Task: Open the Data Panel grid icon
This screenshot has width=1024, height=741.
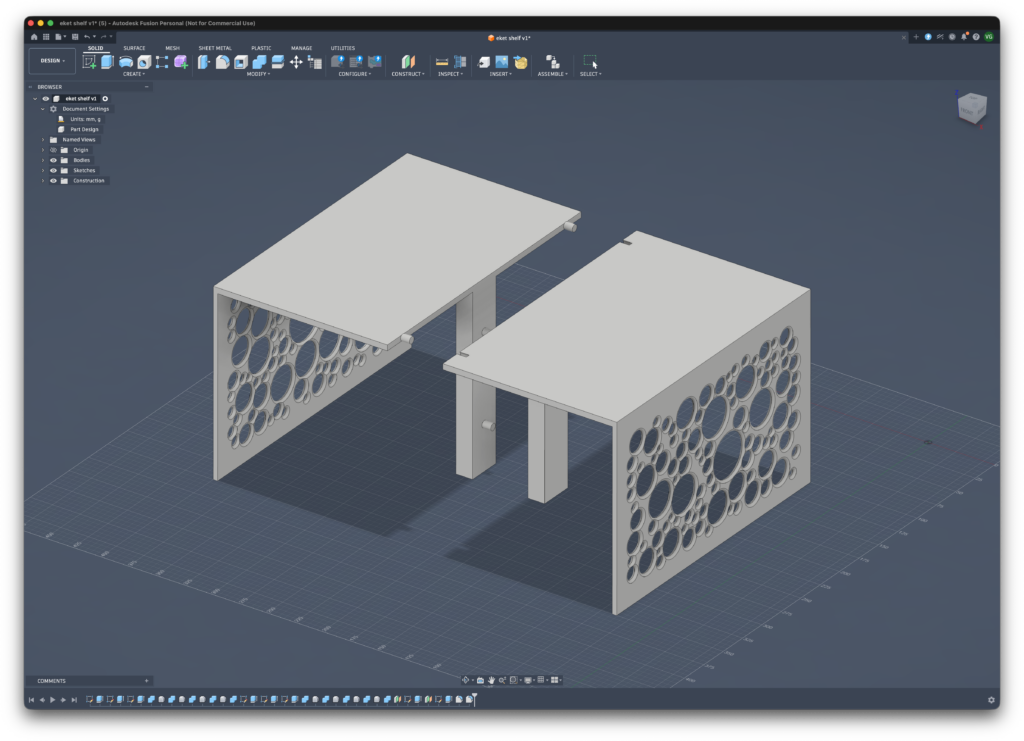Action: (x=46, y=37)
